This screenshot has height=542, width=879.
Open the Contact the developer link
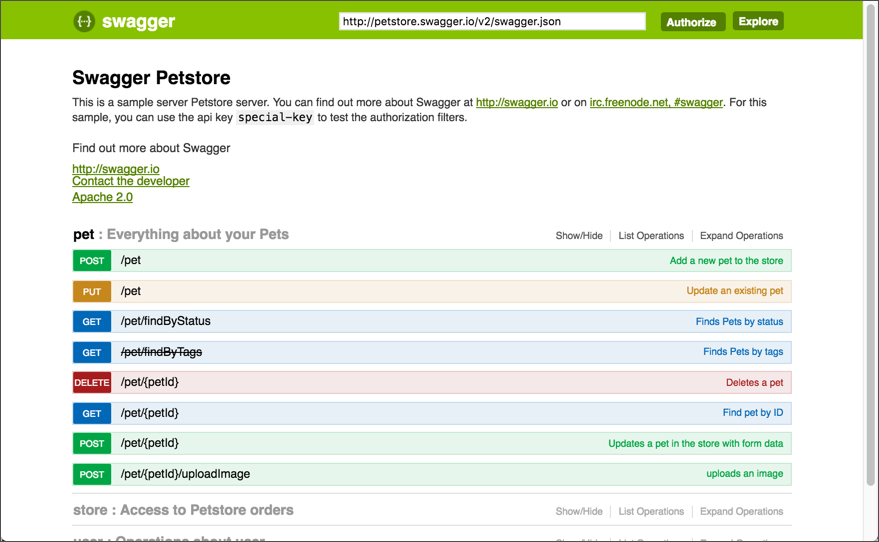pyautogui.click(x=130, y=182)
